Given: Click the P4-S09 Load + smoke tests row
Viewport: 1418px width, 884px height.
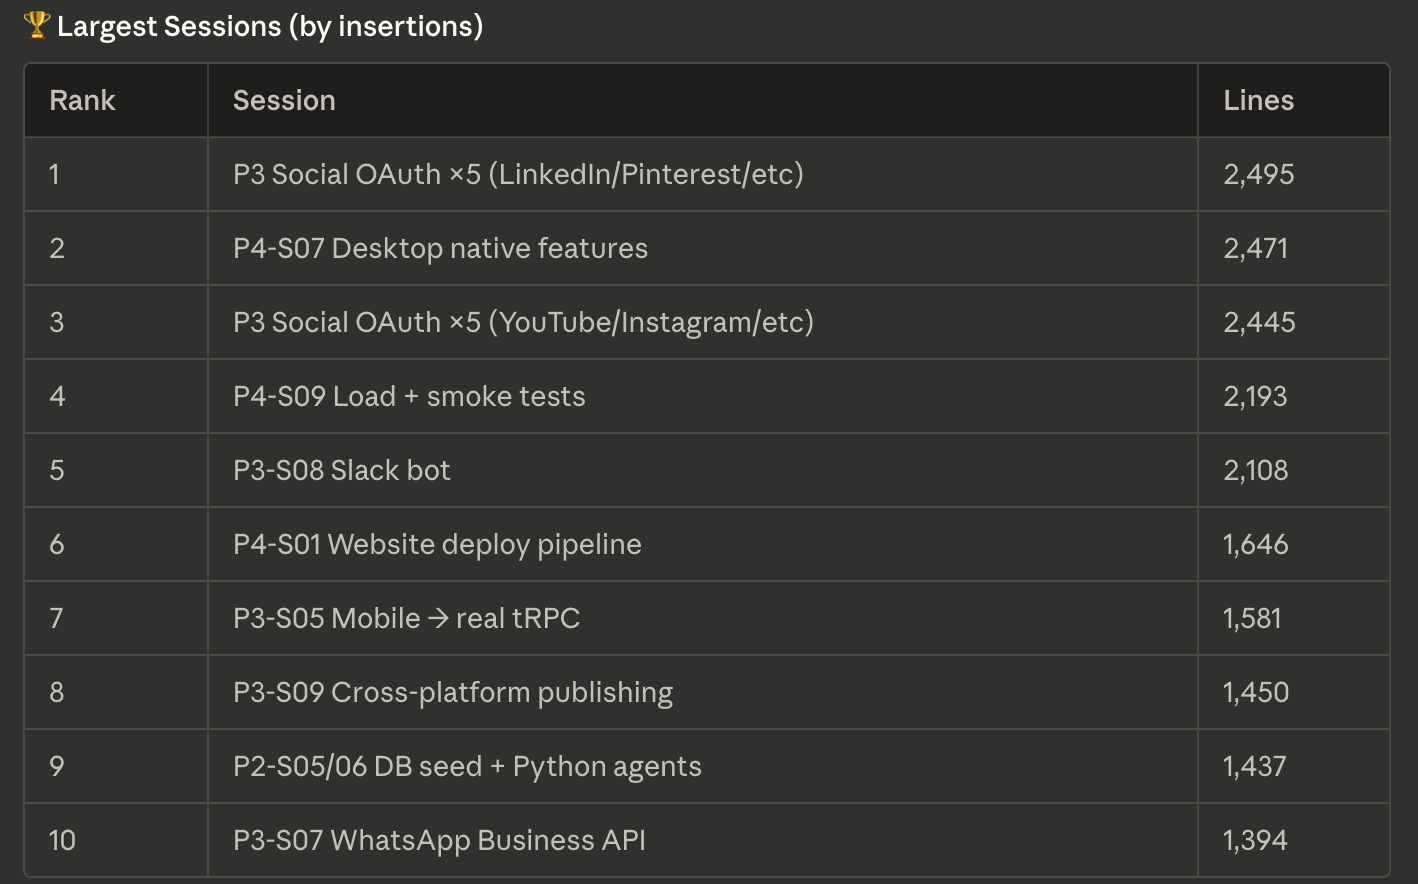Looking at the screenshot, I should (409, 396).
